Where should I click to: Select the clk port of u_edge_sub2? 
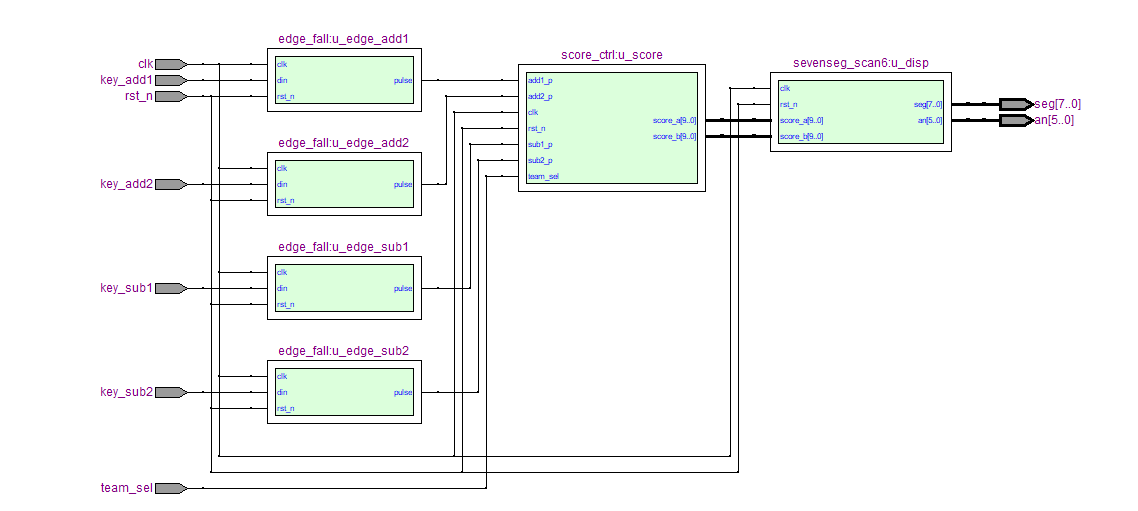point(282,376)
